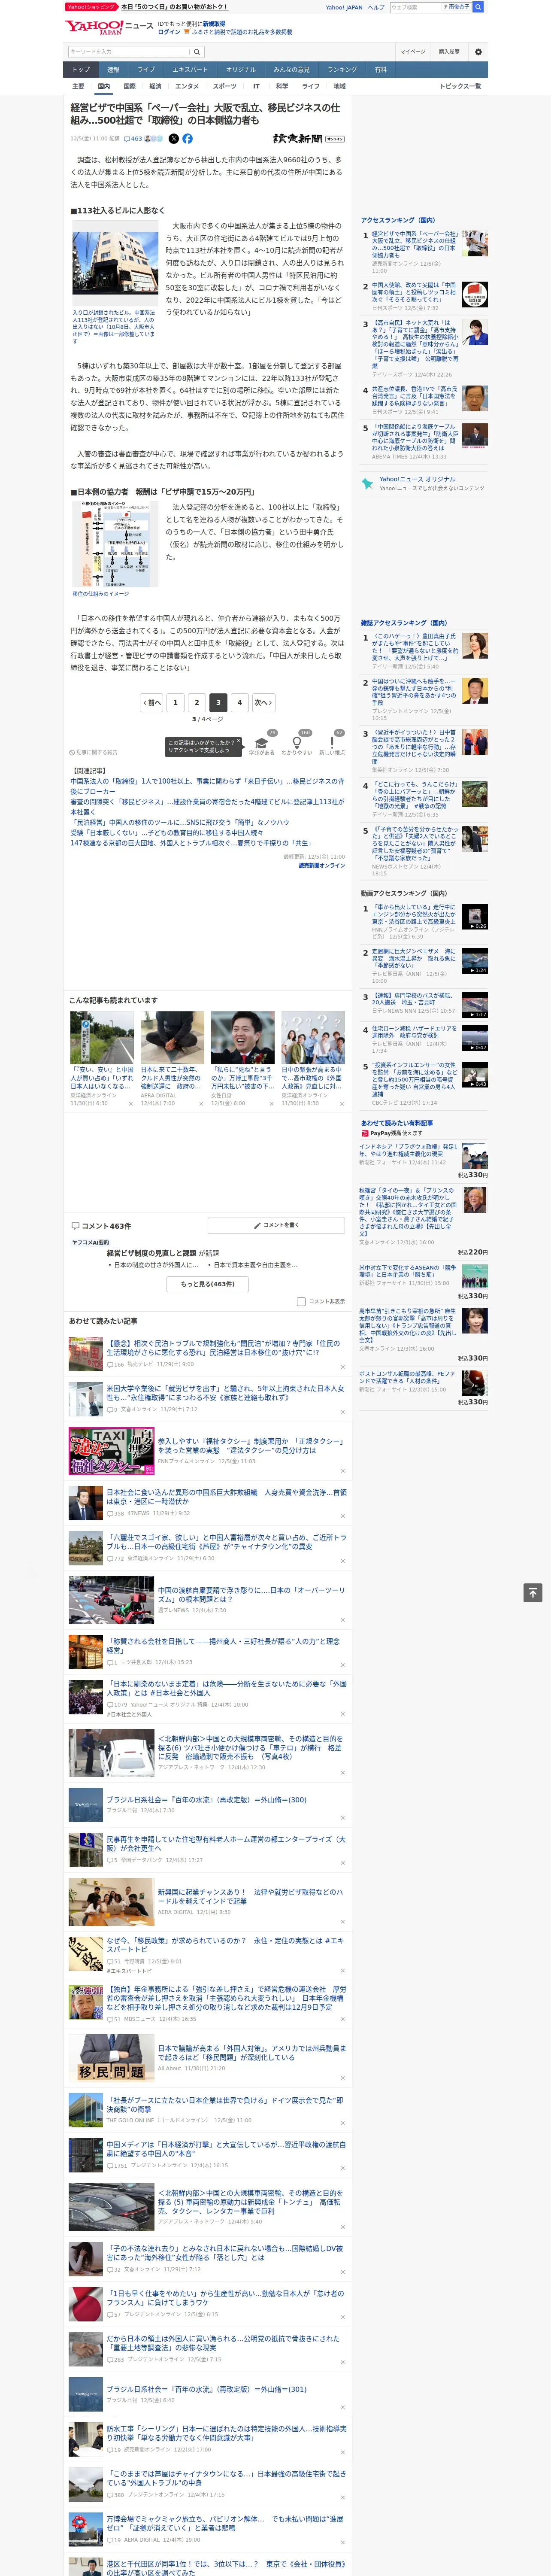Select the ランキング tab

pyautogui.click(x=342, y=70)
